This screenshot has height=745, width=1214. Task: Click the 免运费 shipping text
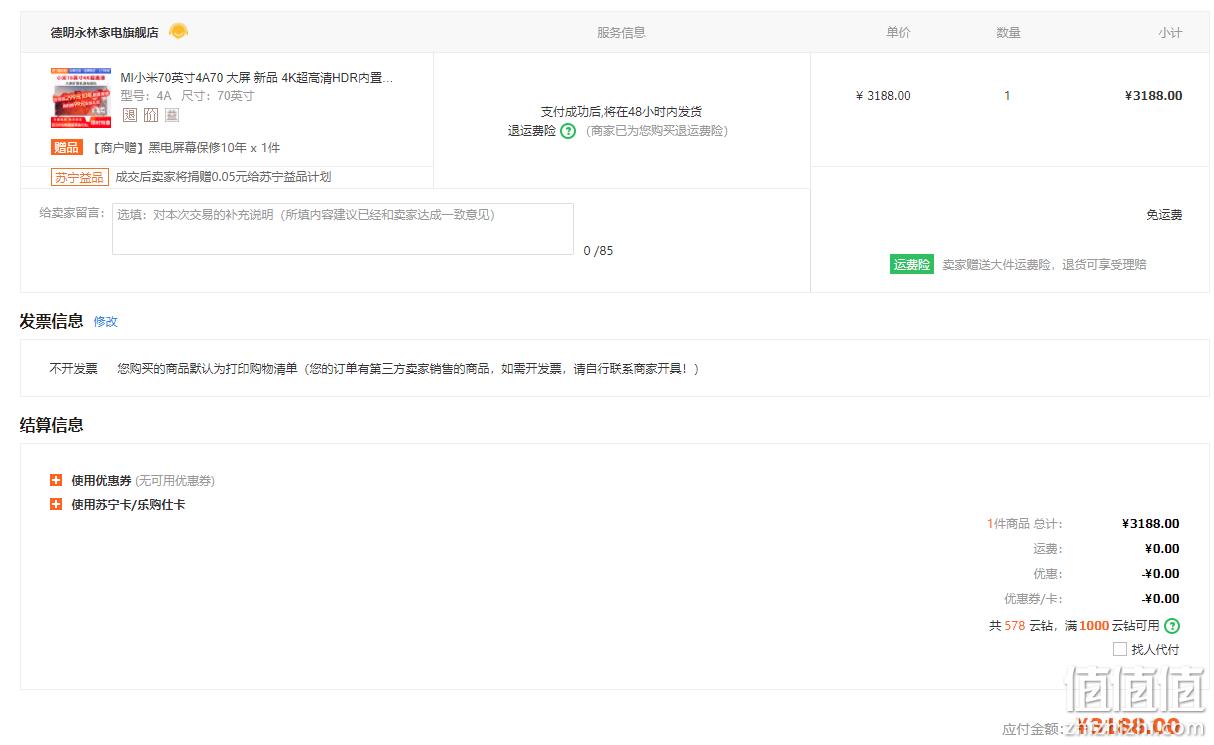(1164, 215)
